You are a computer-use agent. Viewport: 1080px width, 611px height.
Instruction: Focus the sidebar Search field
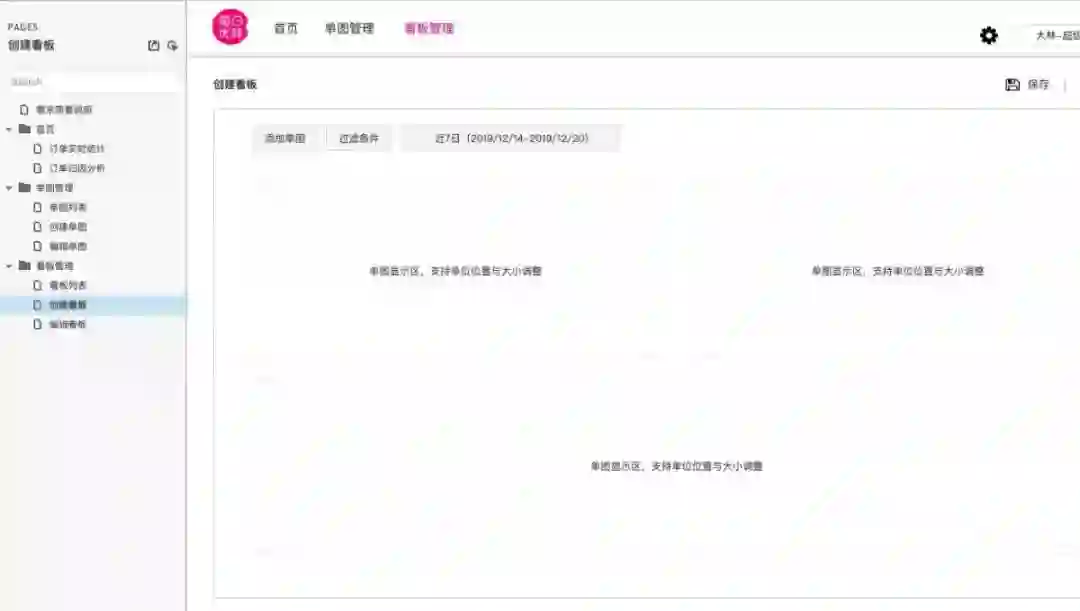(92, 82)
